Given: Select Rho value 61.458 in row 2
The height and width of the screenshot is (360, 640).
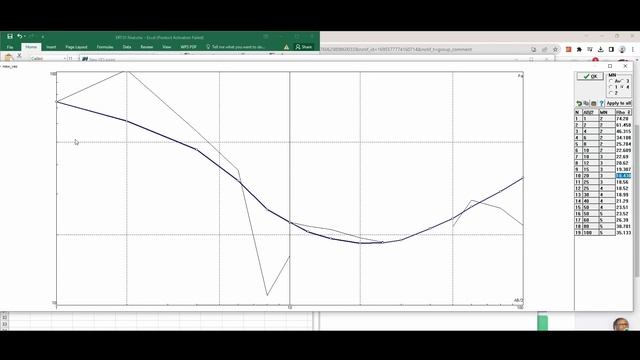Looking at the screenshot, I should (623, 125).
